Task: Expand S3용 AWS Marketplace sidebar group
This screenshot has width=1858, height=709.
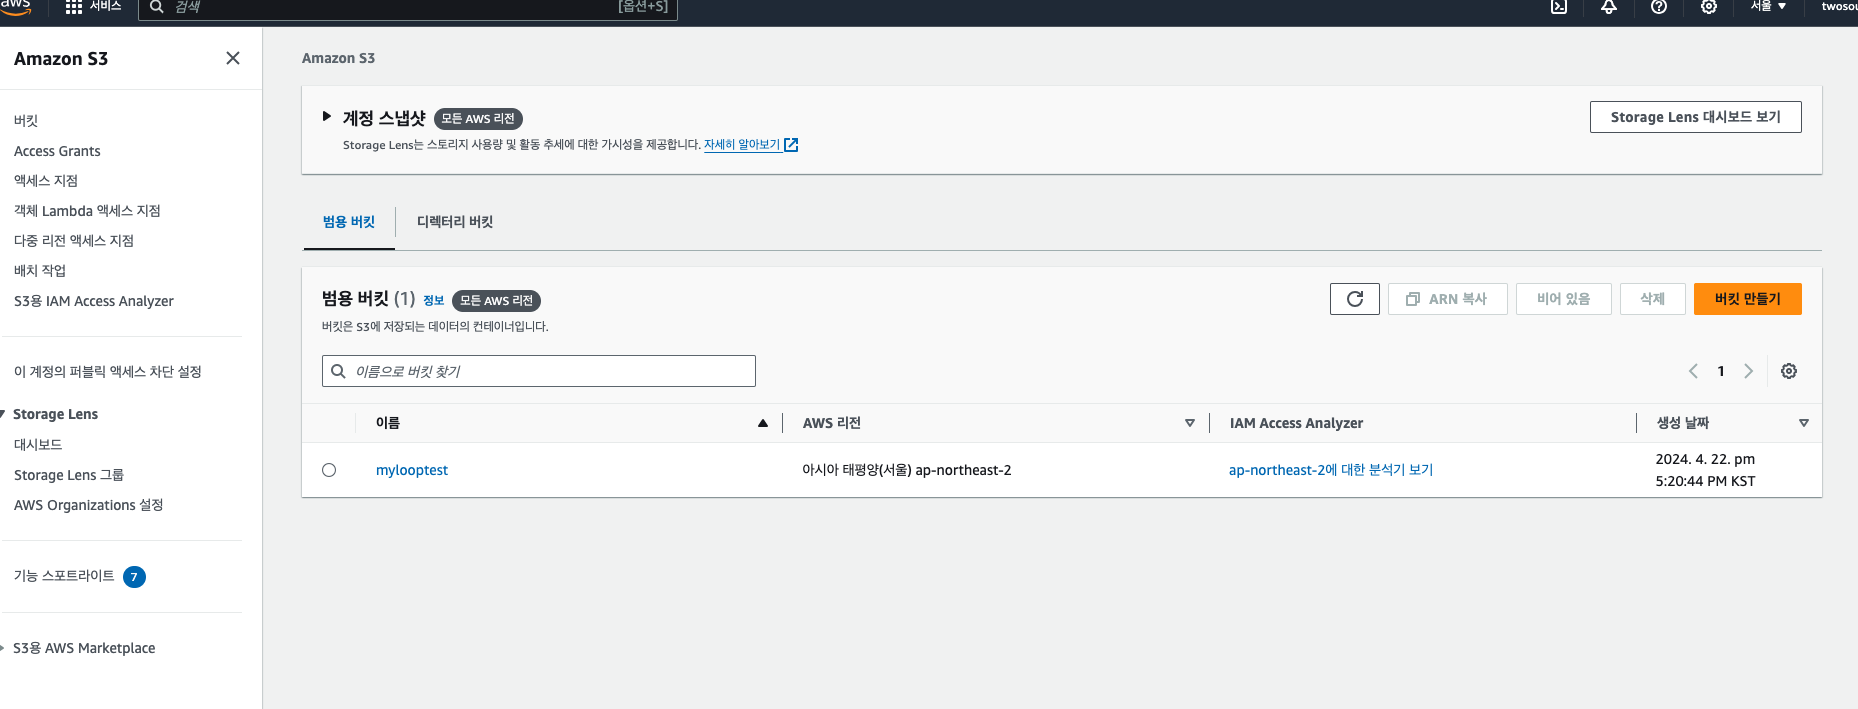Action: [3, 648]
